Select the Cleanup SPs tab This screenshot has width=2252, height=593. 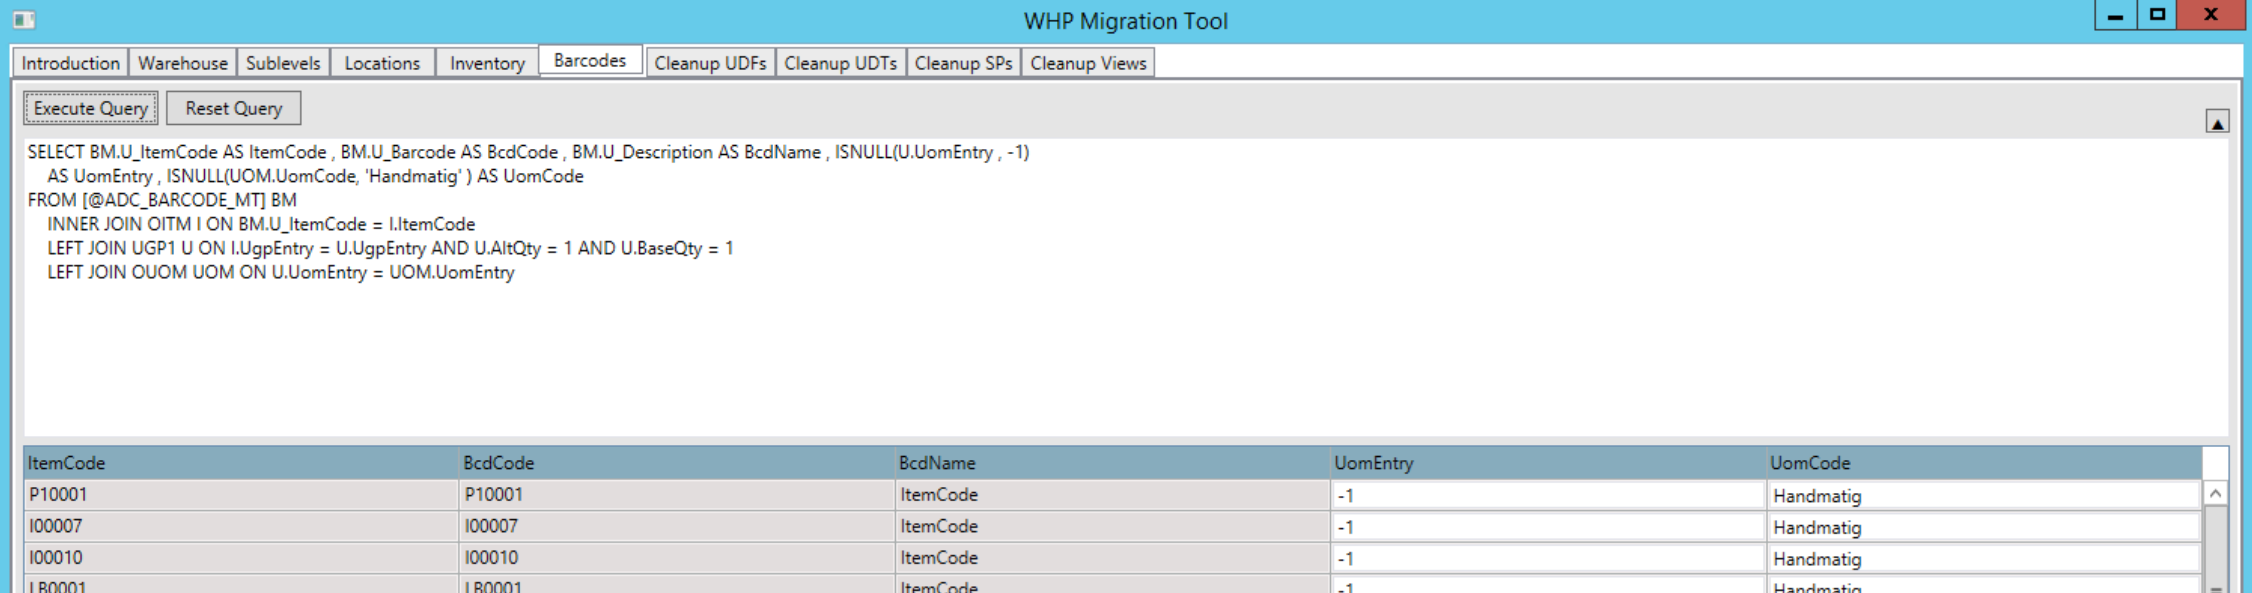pyautogui.click(x=963, y=63)
